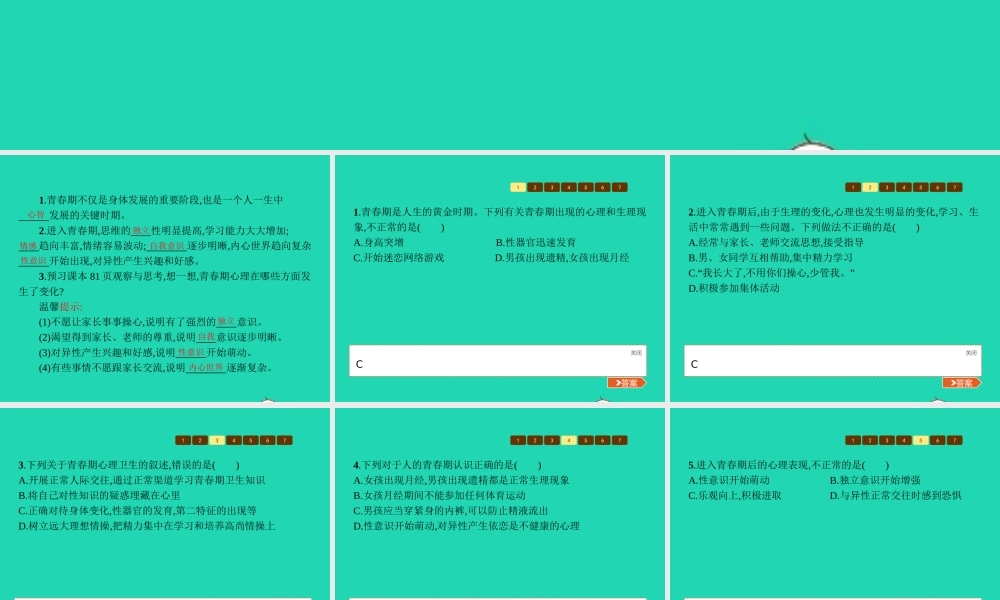The image size is (1000, 600).
Task: Select number tab 6 in question 2 slide
Action: click(x=937, y=187)
